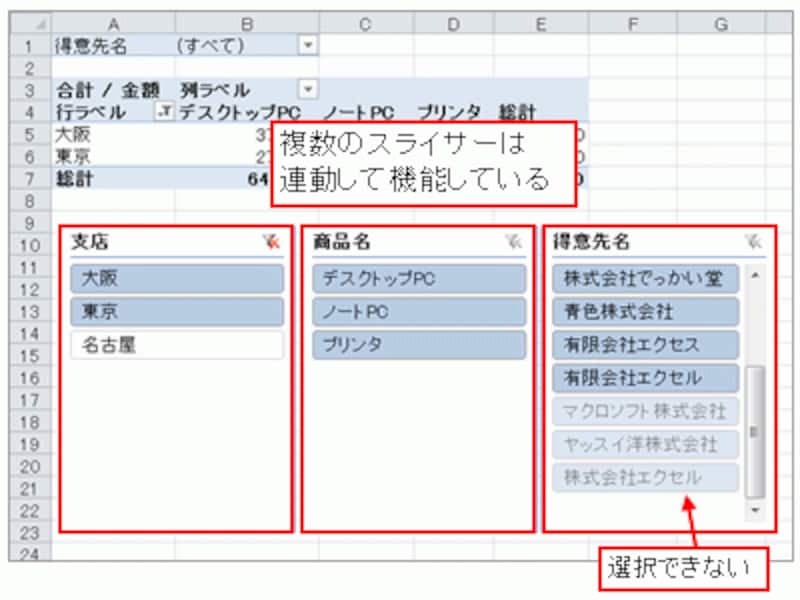Click the 得意先名 slicer scroll down arrow
The image size is (800, 600).
click(755, 510)
